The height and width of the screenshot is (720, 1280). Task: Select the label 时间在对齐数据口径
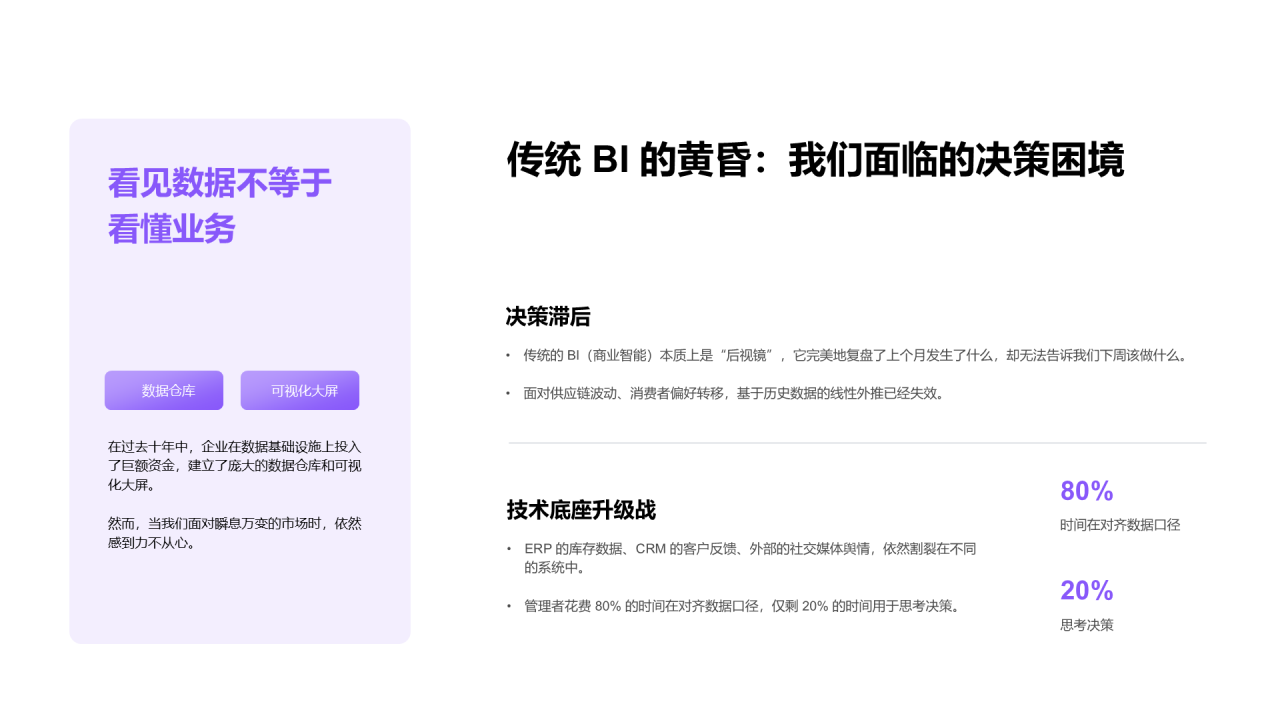click(1119, 525)
